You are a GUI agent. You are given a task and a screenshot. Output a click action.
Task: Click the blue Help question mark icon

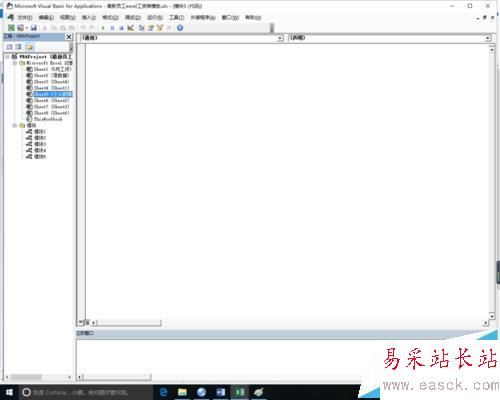click(x=180, y=28)
